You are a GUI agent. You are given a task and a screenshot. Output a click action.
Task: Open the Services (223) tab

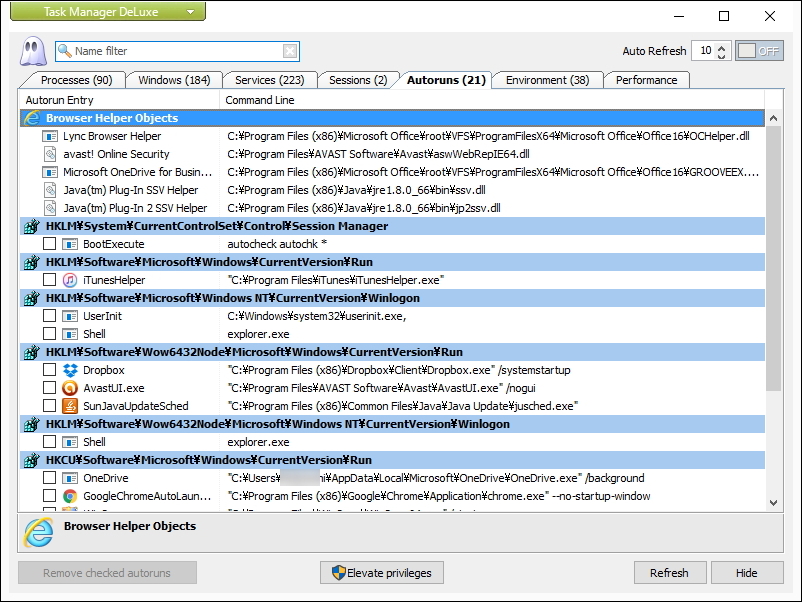pyautogui.click(x=270, y=80)
